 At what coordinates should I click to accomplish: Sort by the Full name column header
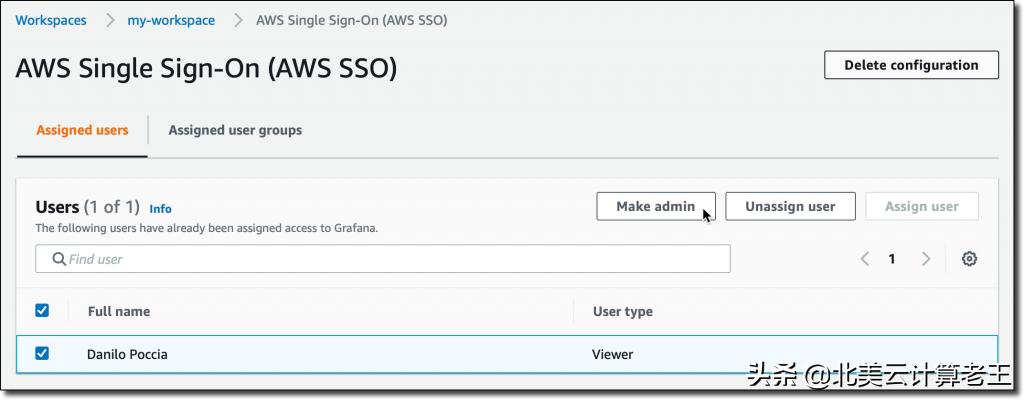[119, 311]
